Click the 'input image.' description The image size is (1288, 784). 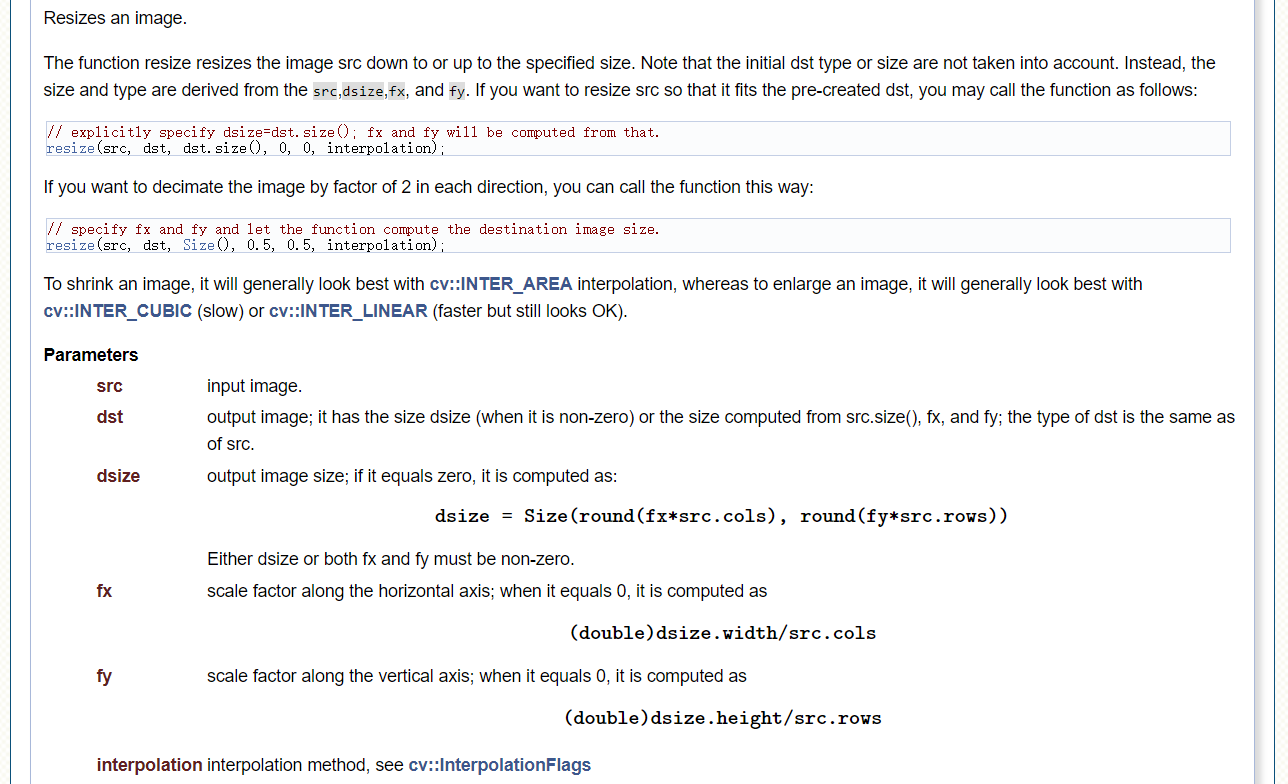254,386
